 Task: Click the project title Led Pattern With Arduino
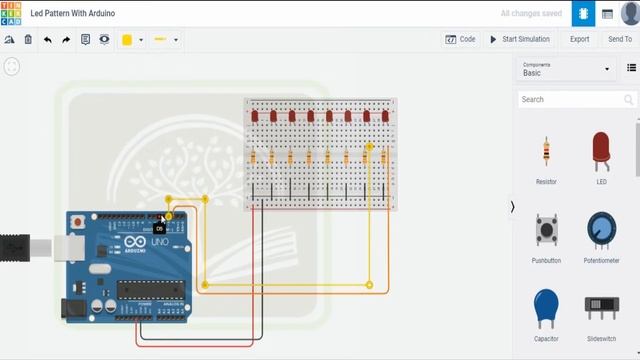click(x=73, y=13)
